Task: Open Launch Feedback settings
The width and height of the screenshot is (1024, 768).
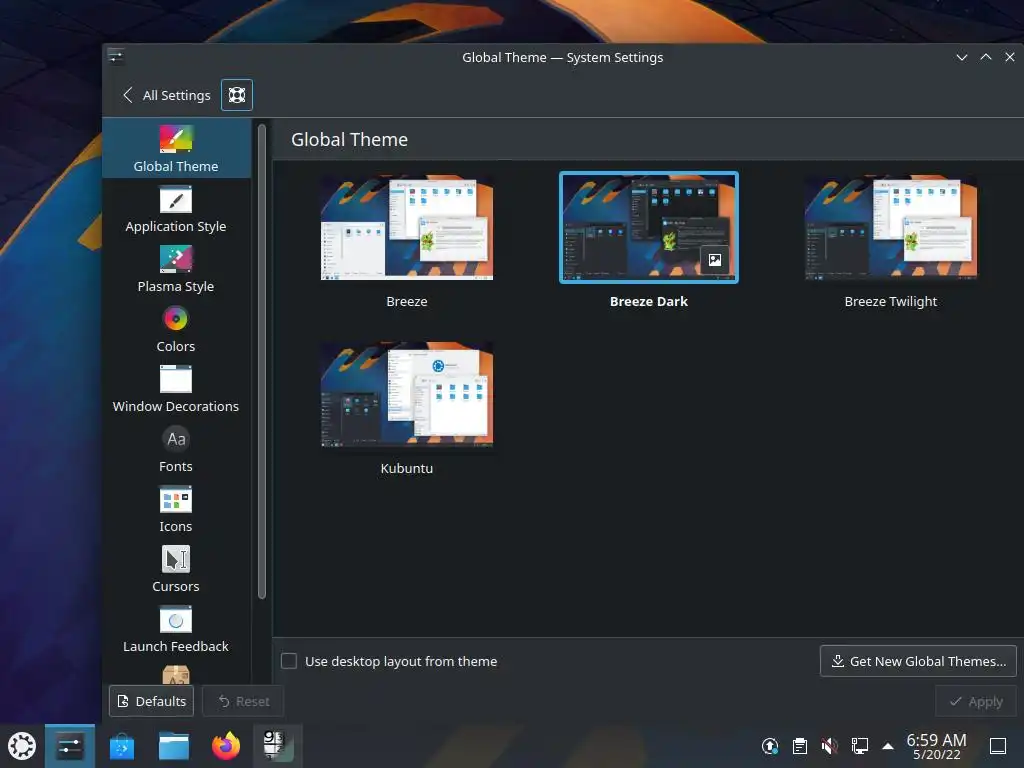Action: click(x=176, y=630)
